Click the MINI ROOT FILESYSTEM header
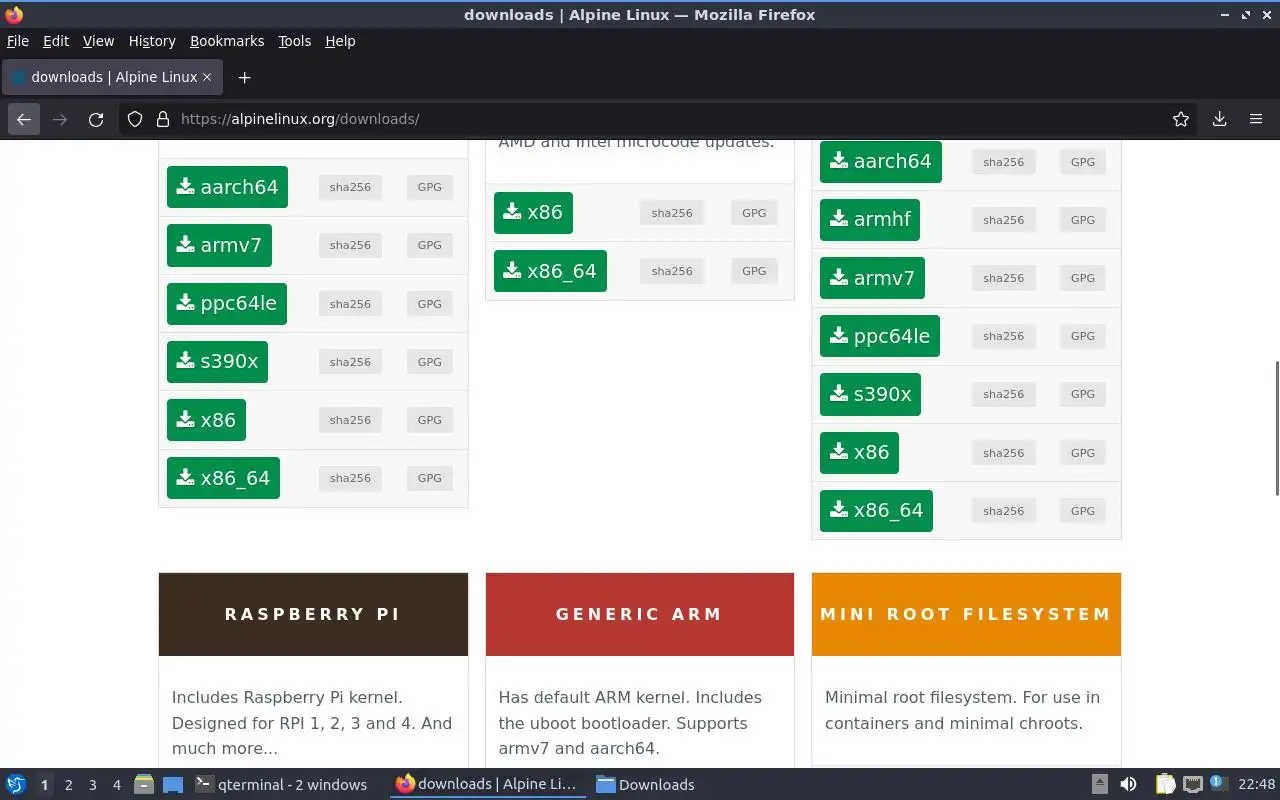 coord(966,614)
